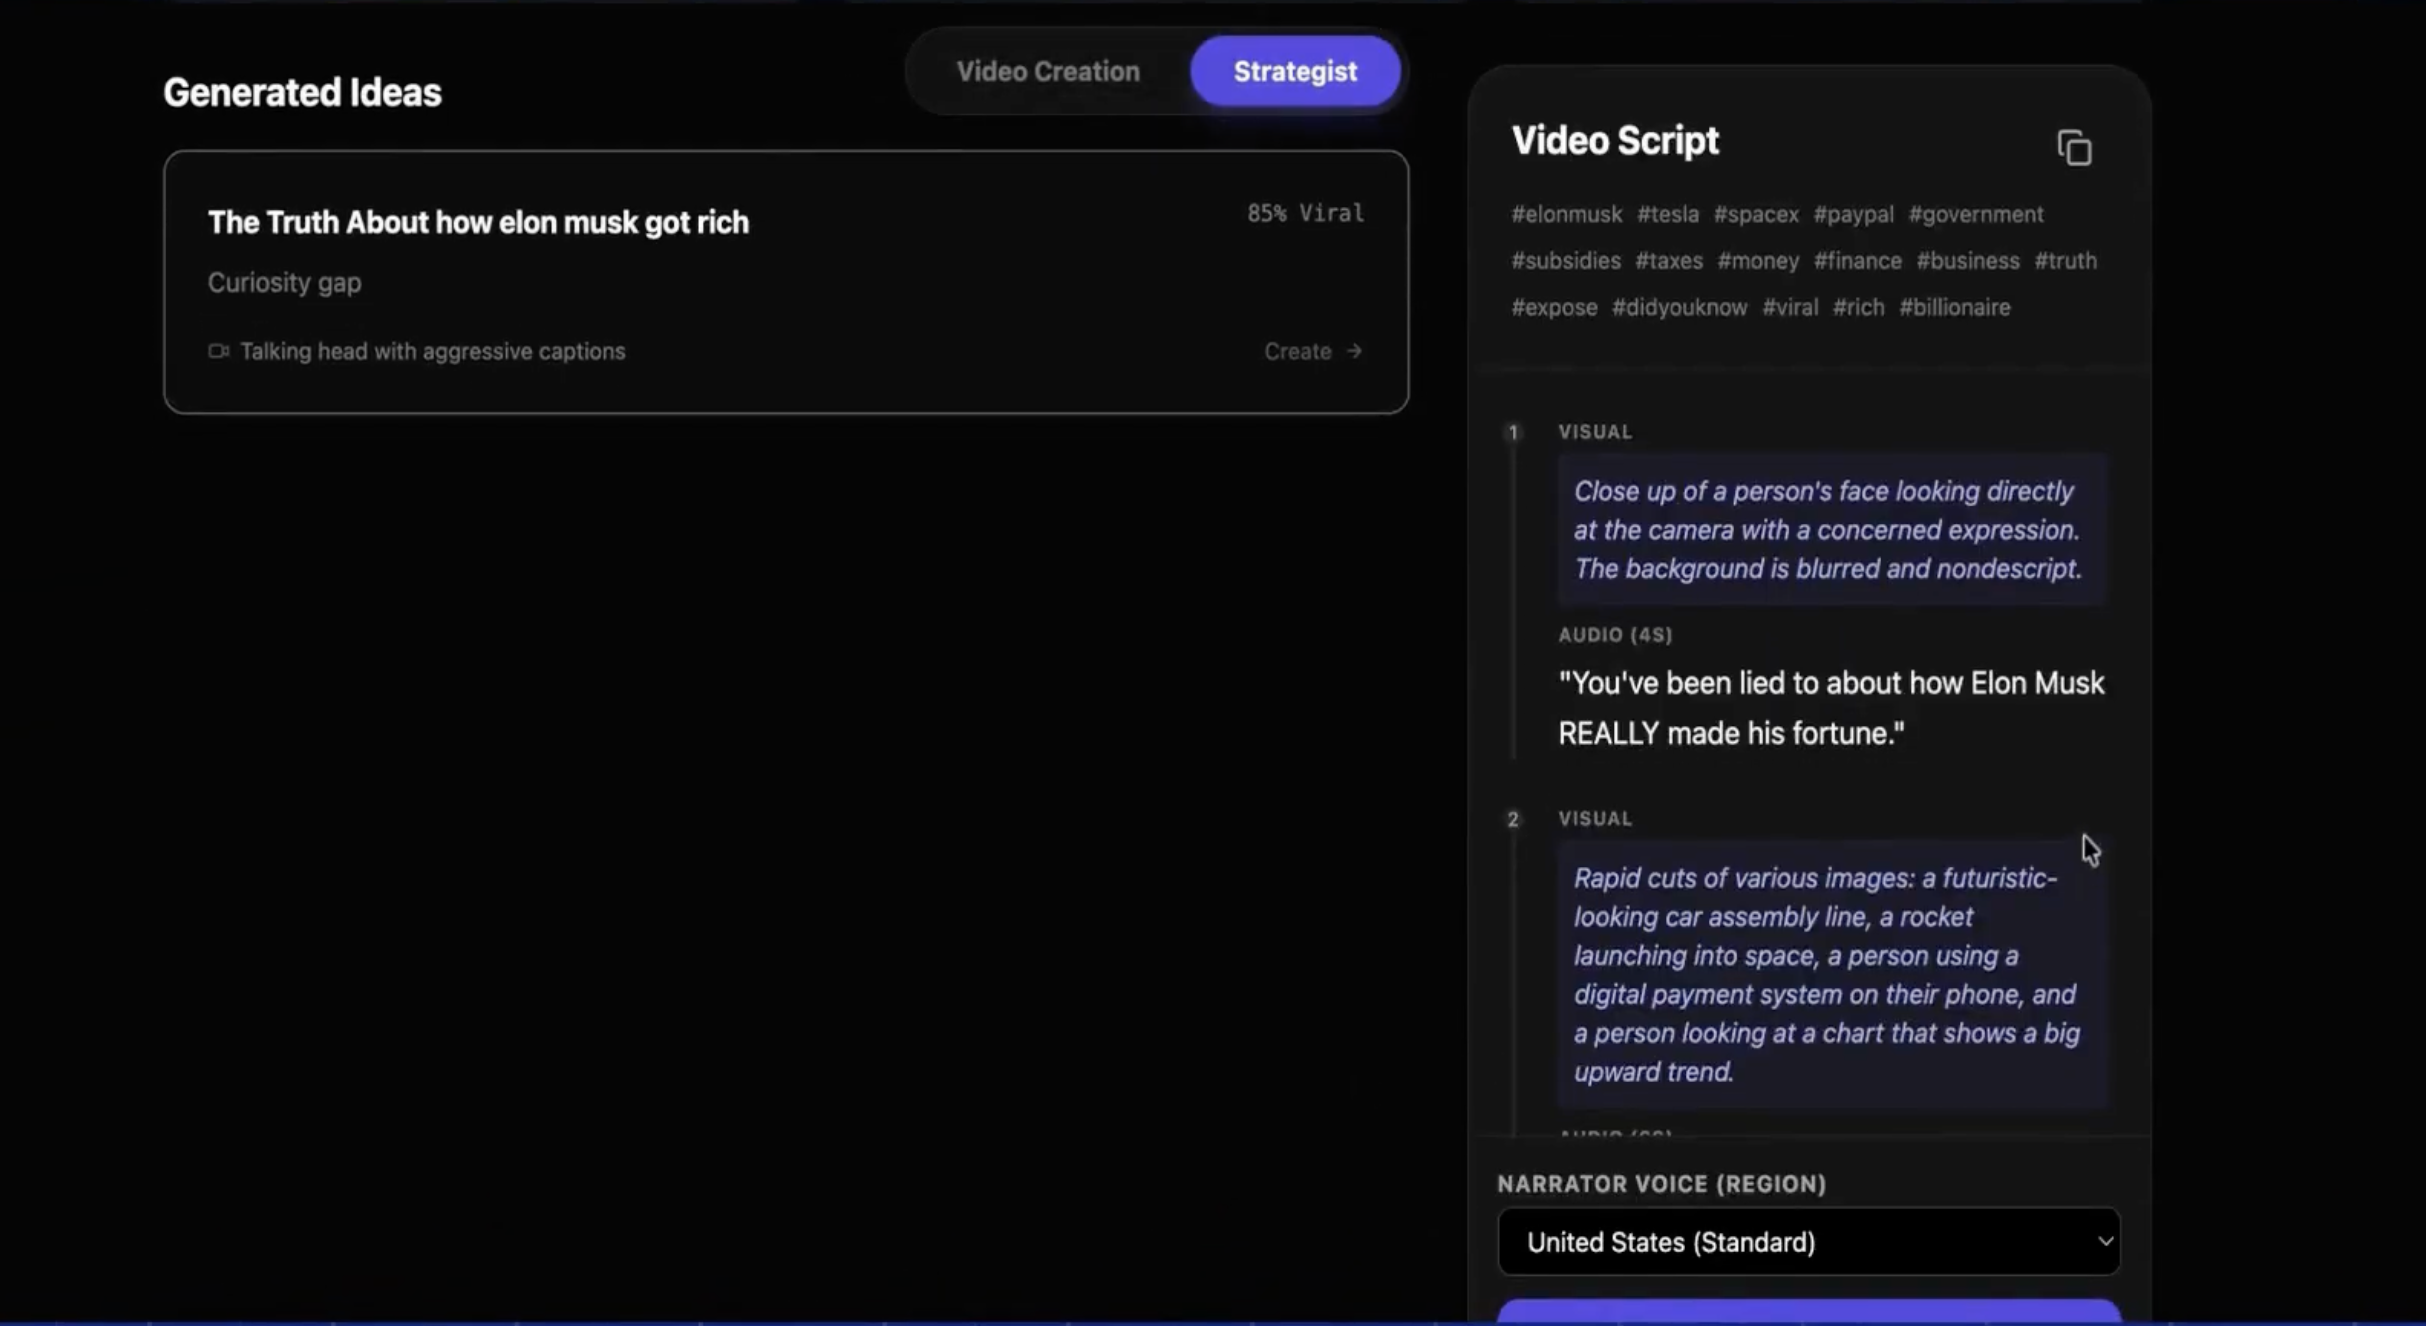Click scene 2 visual description box

point(1830,974)
